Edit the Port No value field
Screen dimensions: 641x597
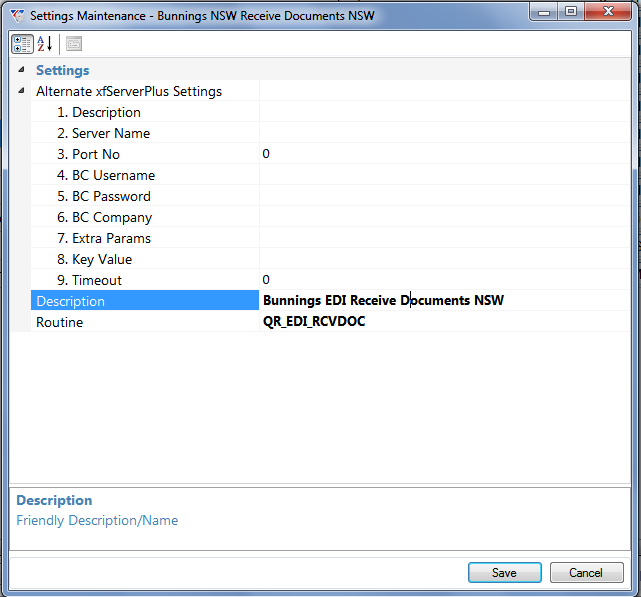pyautogui.click(x=445, y=154)
